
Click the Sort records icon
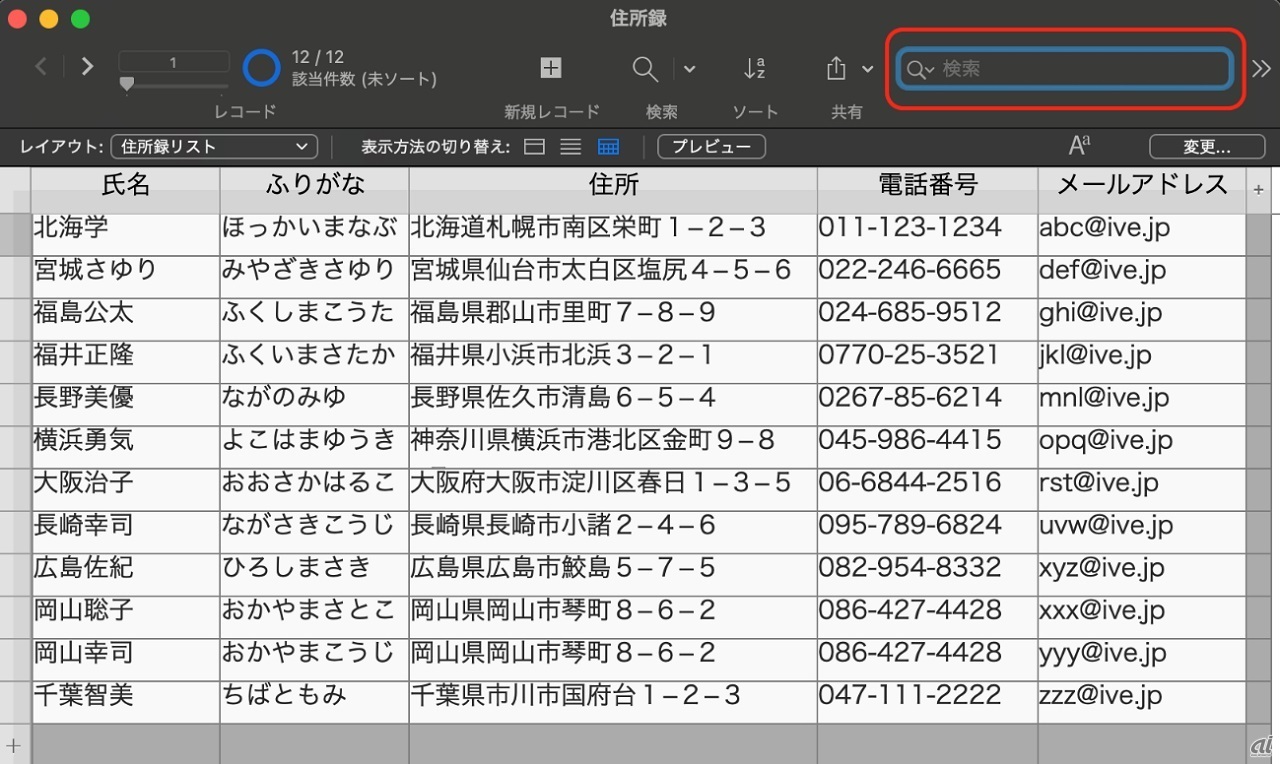tap(754, 69)
